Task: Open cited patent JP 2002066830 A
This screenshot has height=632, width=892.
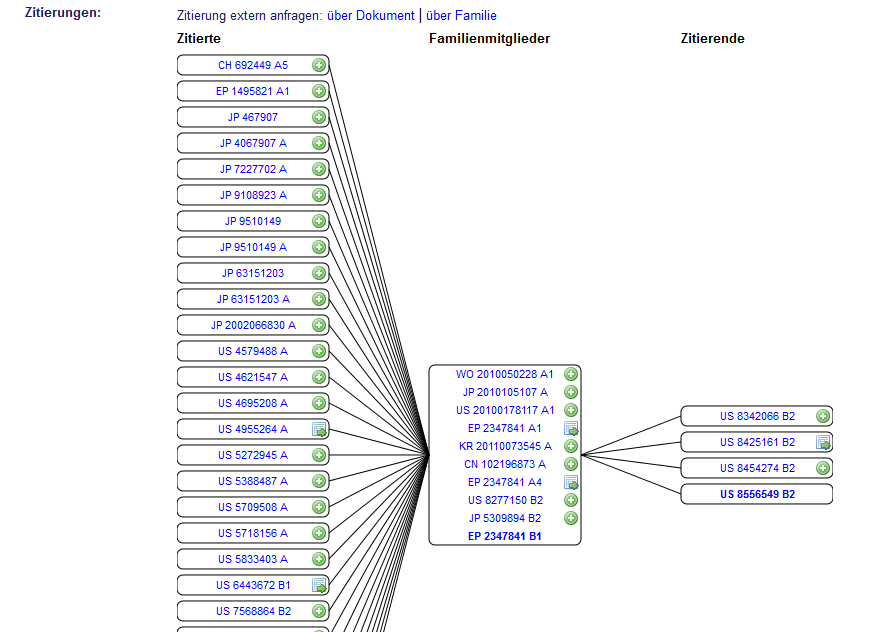Action: point(253,325)
